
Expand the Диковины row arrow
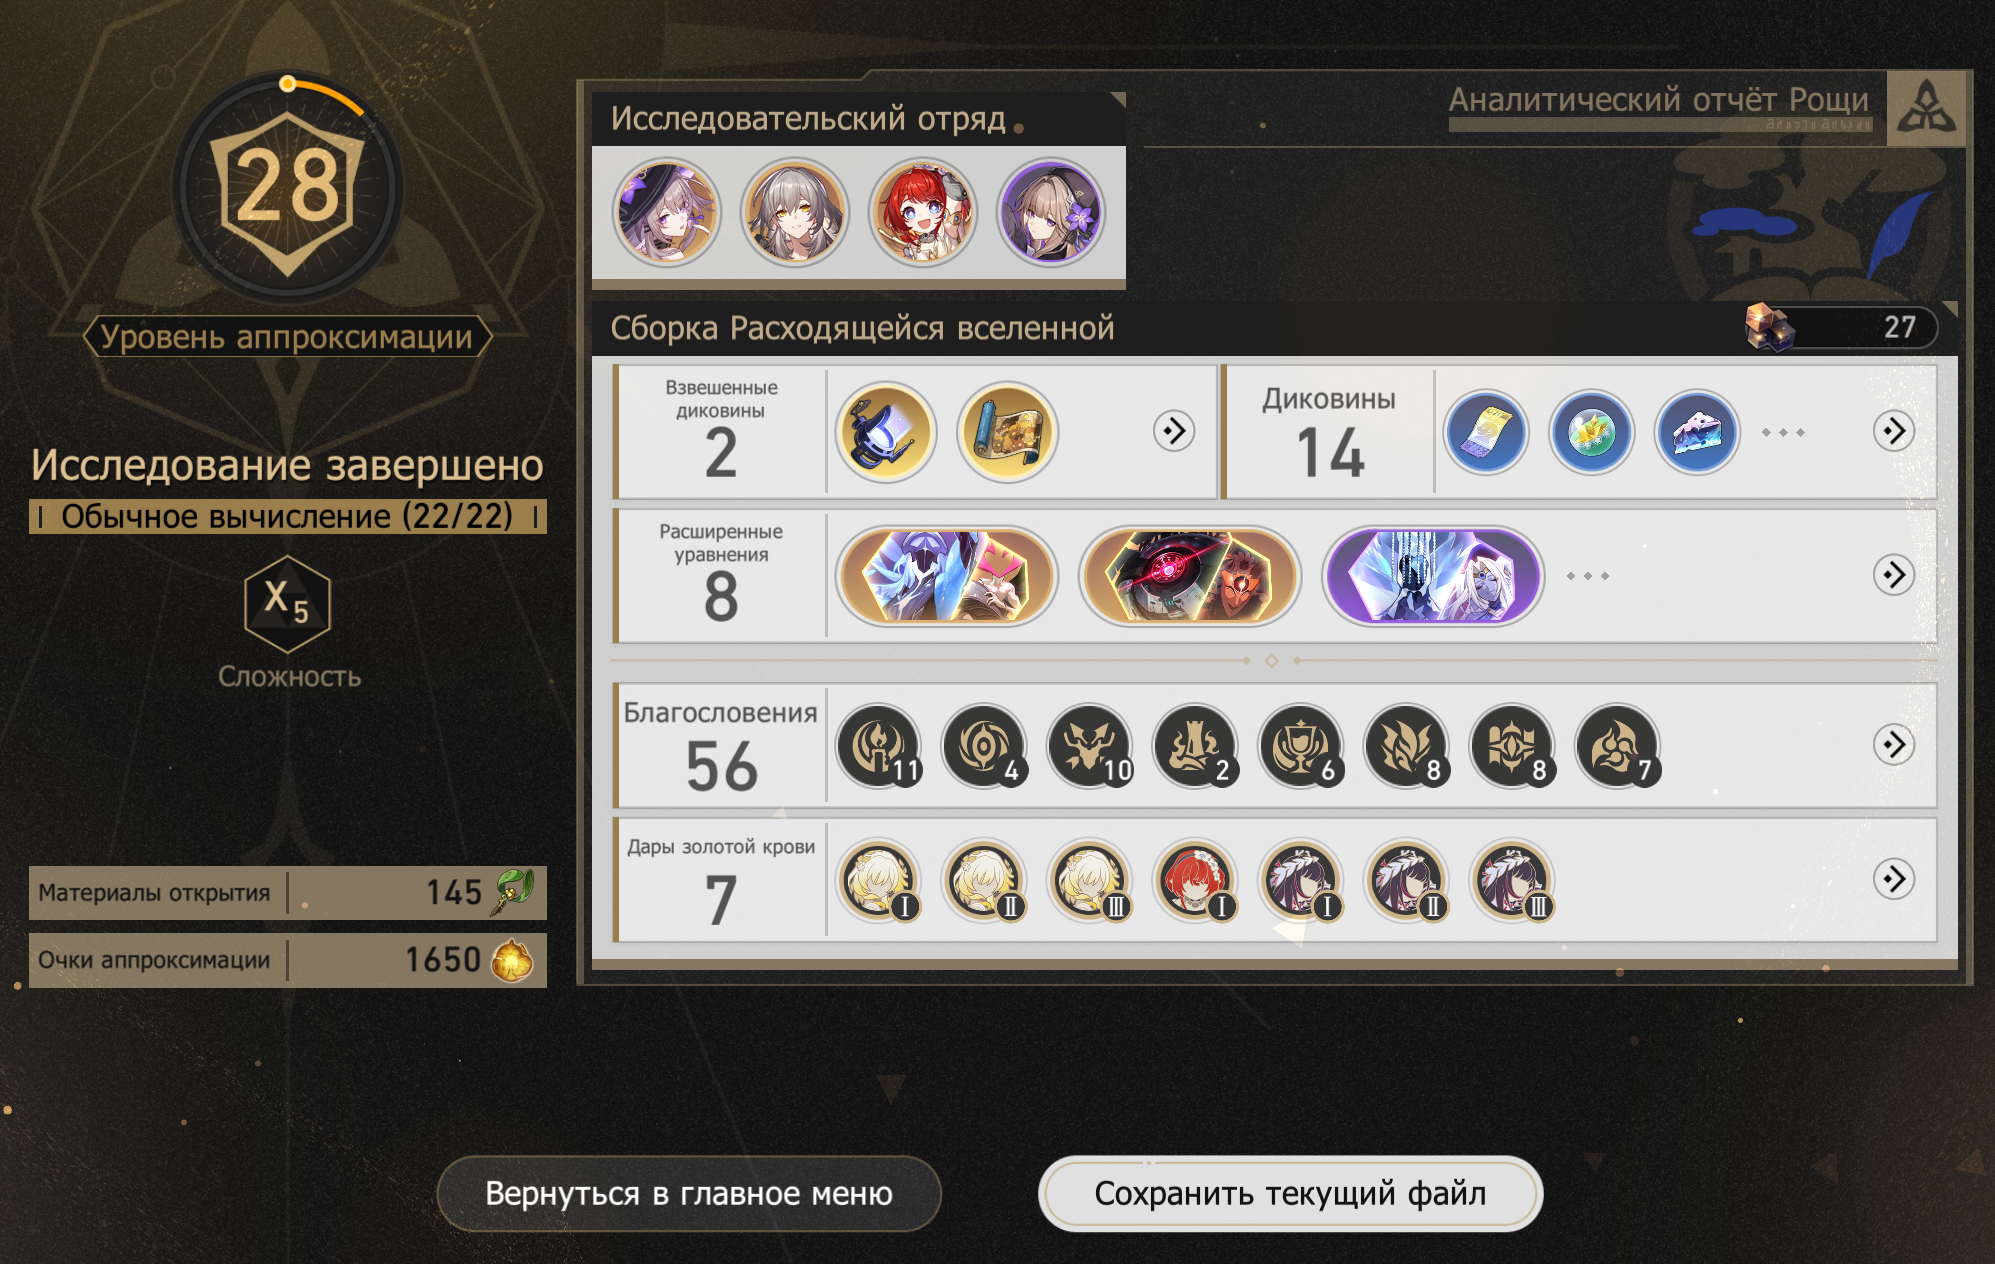pyautogui.click(x=1894, y=431)
